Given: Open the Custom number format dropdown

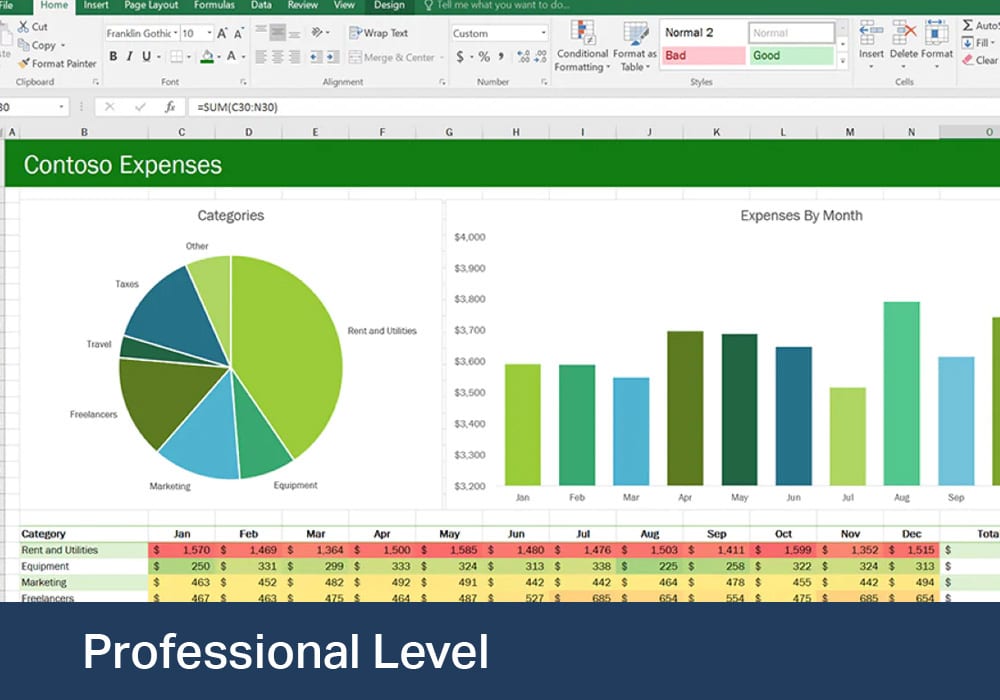Looking at the screenshot, I should coord(543,33).
